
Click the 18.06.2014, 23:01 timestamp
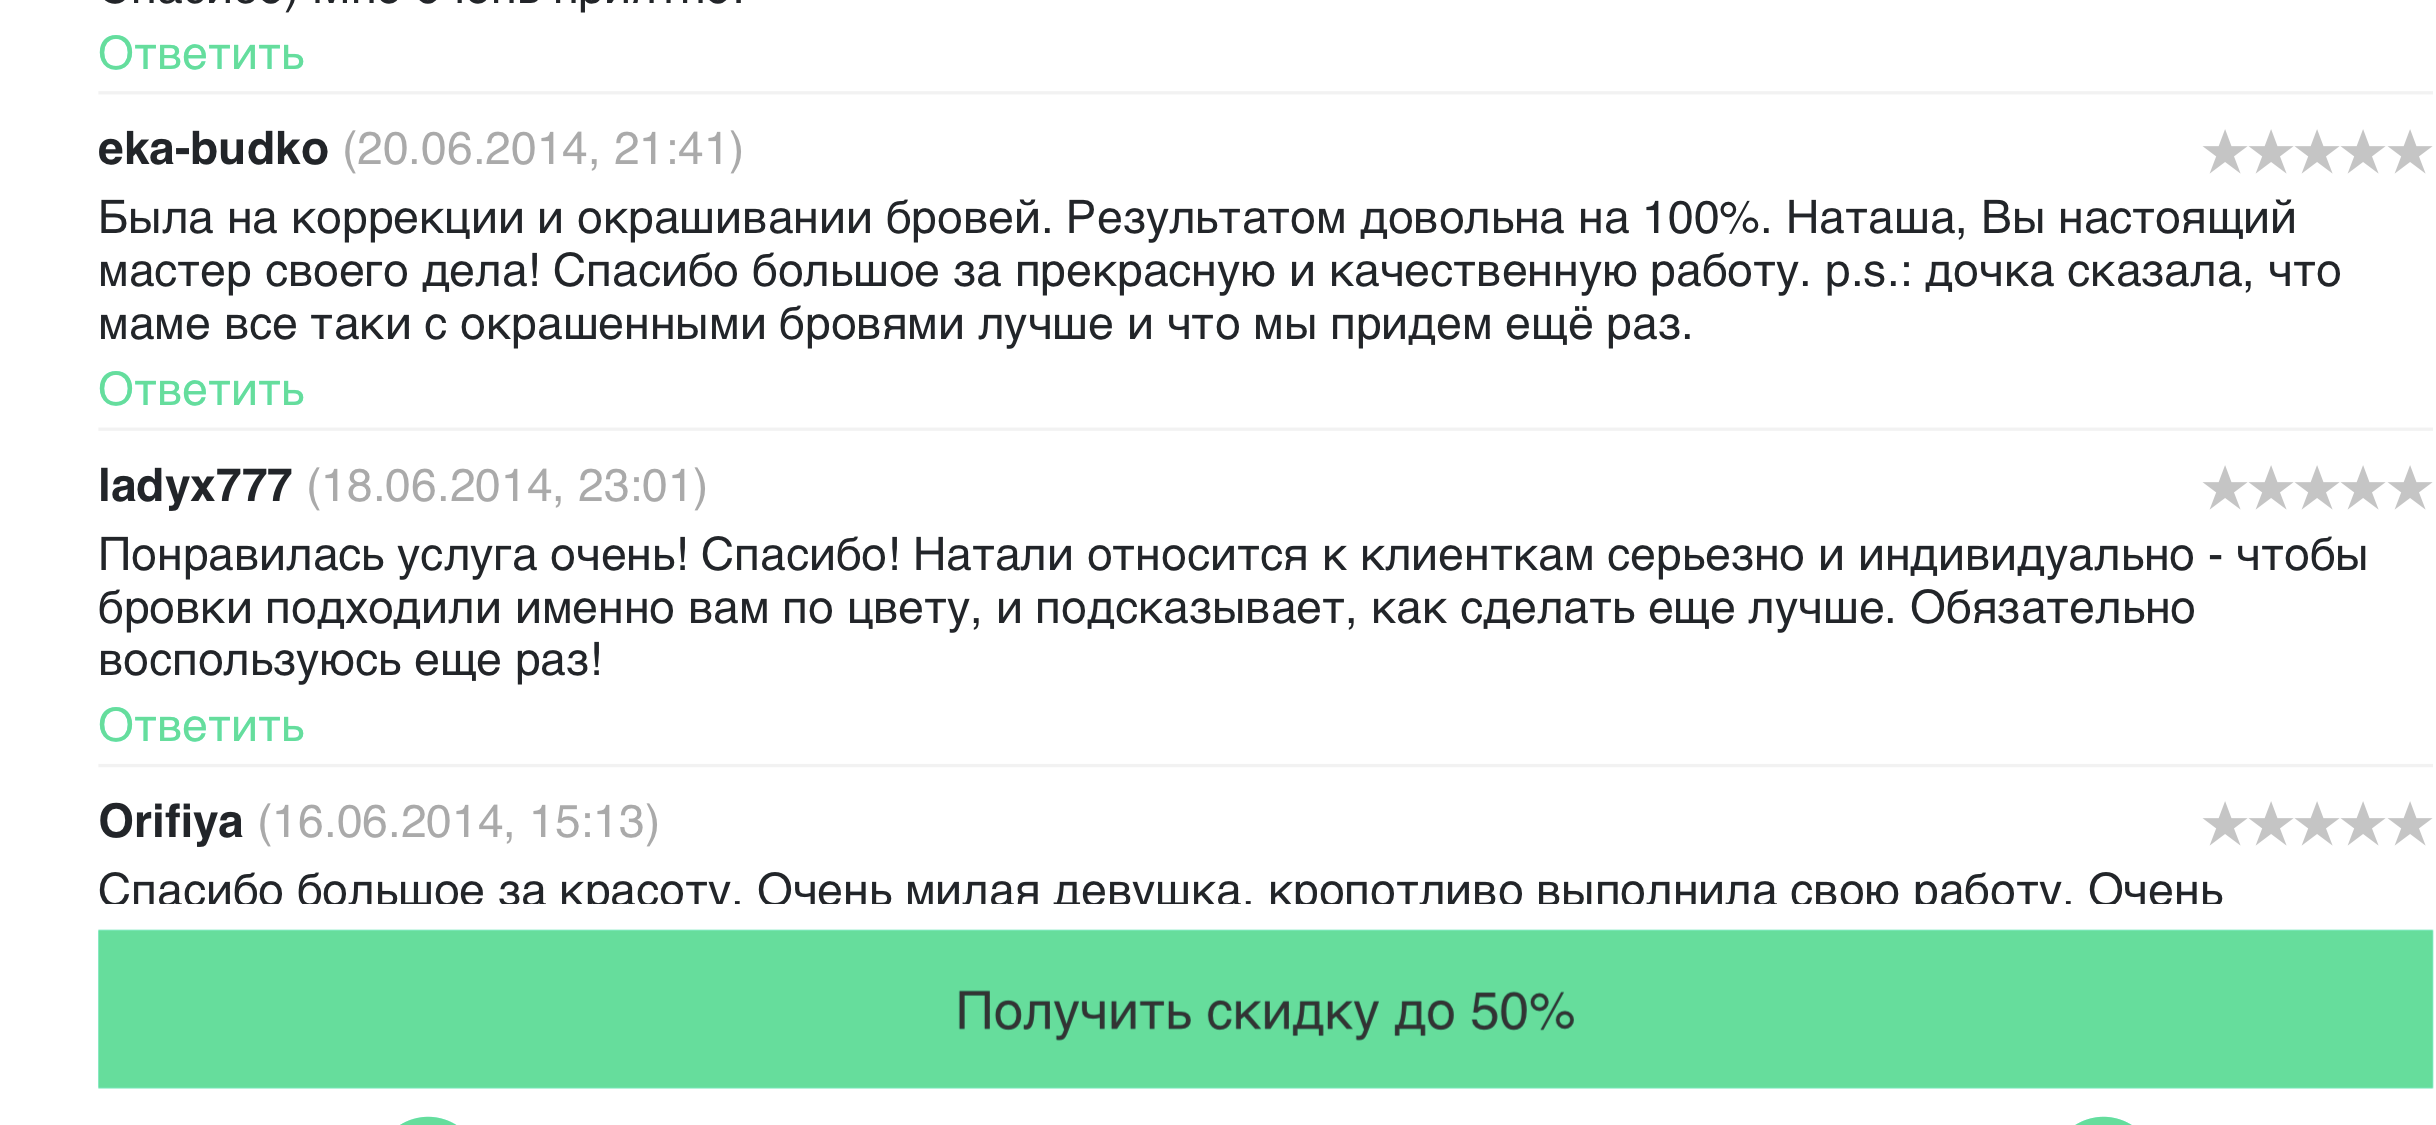click(x=507, y=486)
